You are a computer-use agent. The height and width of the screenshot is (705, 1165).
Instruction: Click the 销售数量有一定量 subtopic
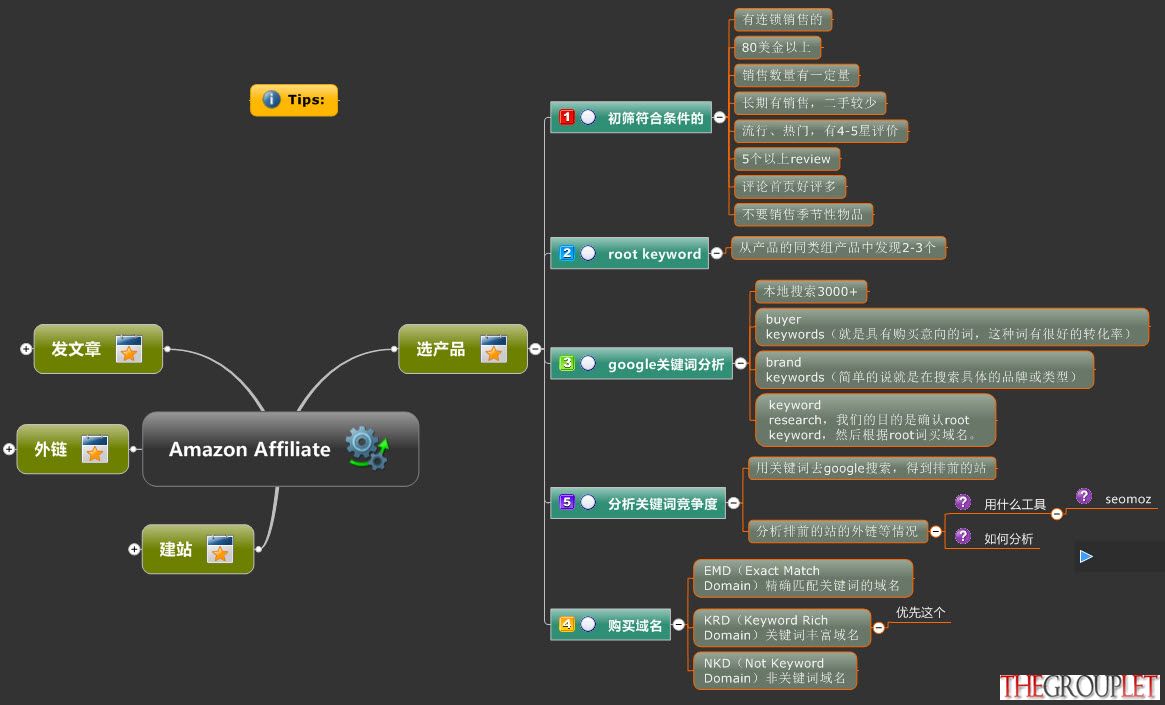point(796,75)
